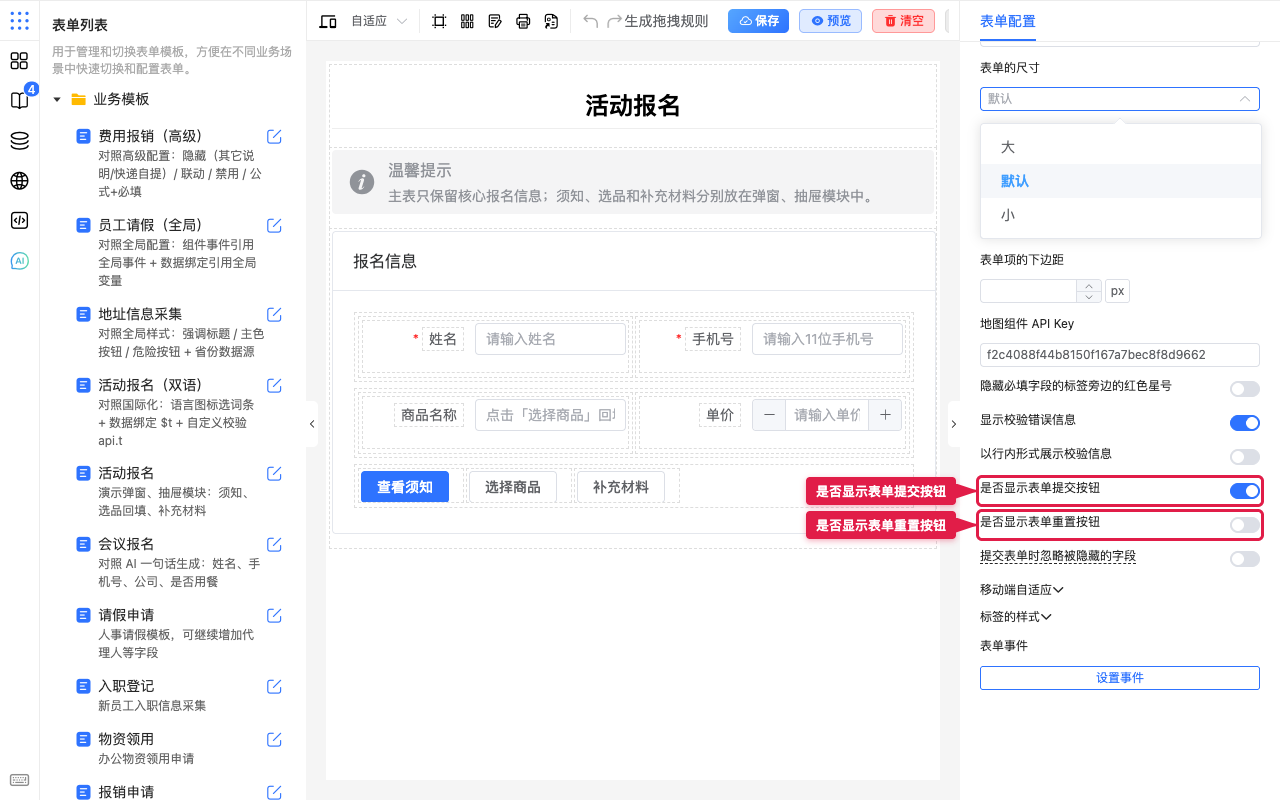Viewport: 1280px width, 800px height.
Task: Click the red 清空 button
Action: [903, 21]
